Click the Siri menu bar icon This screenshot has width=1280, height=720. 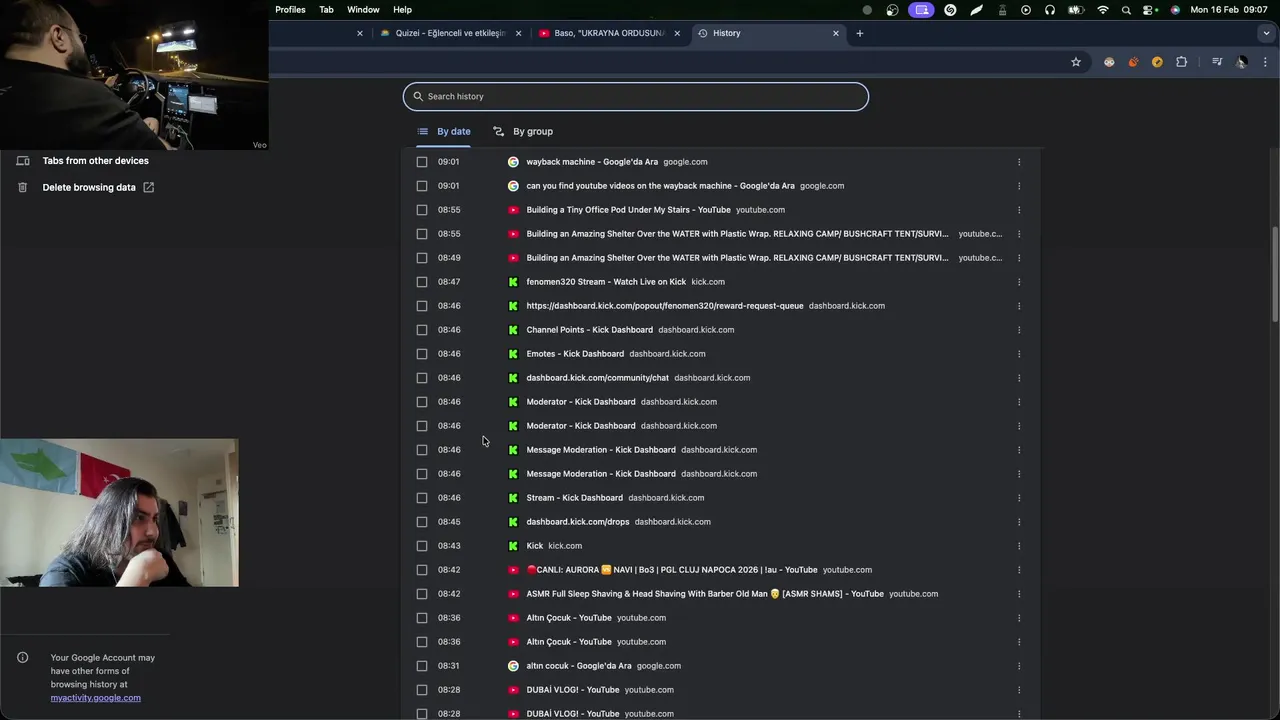pyautogui.click(x=1175, y=9)
